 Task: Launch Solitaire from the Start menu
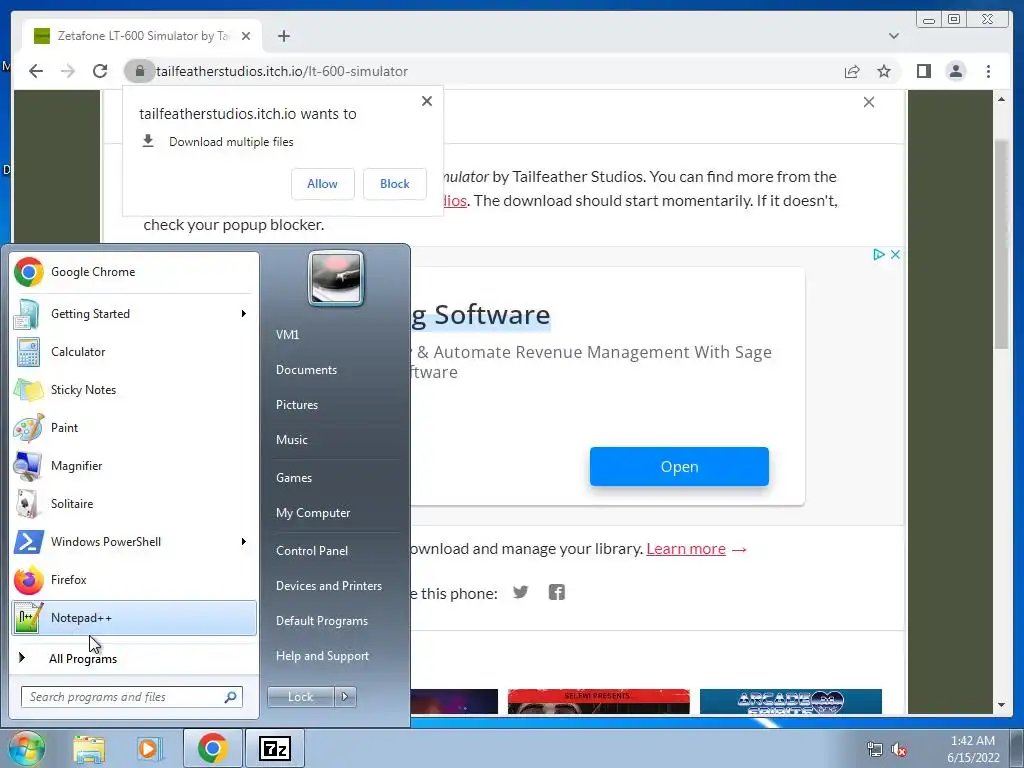[134, 504]
